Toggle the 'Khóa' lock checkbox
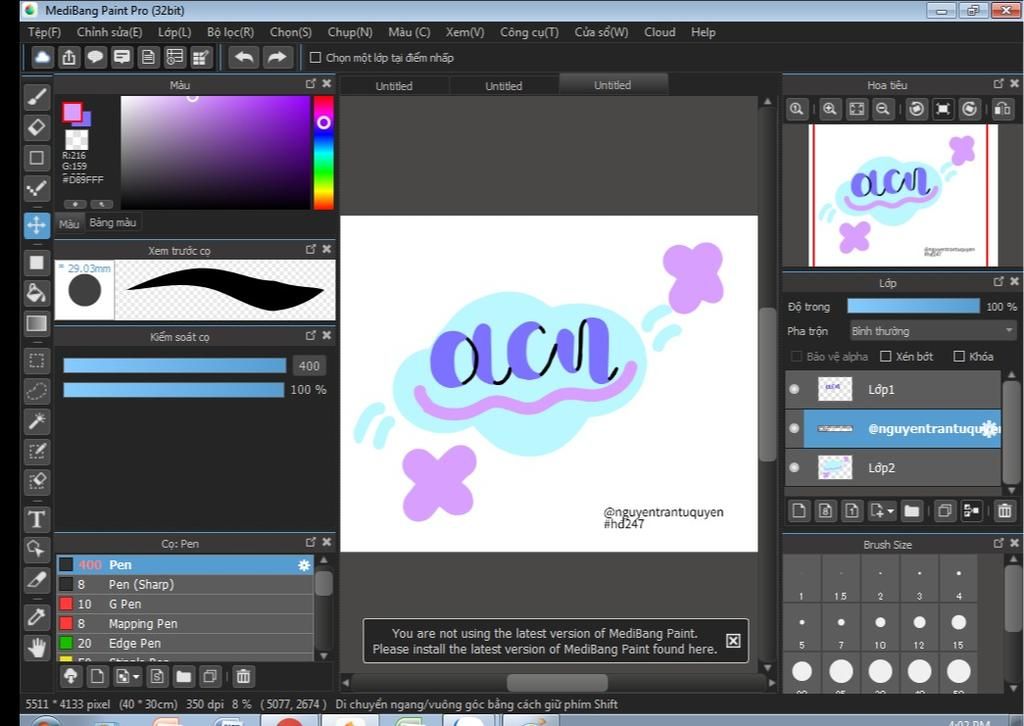The image size is (1024, 726). point(959,356)
